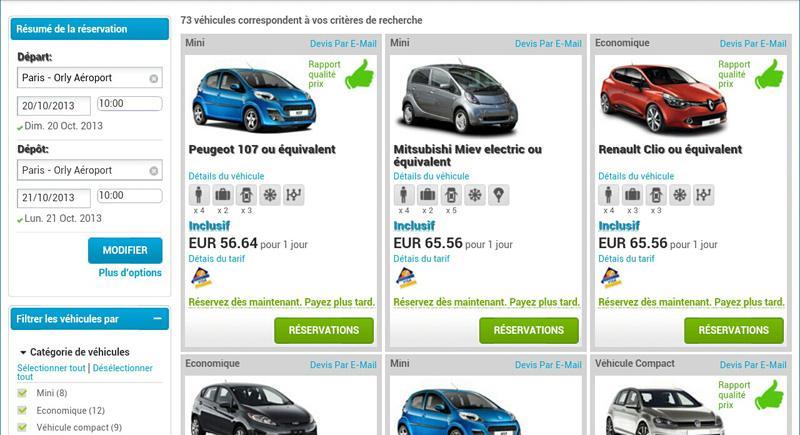Toggle the Economique (12) checkbox
This screenshot has height=435, width=800.
point(22,410)
